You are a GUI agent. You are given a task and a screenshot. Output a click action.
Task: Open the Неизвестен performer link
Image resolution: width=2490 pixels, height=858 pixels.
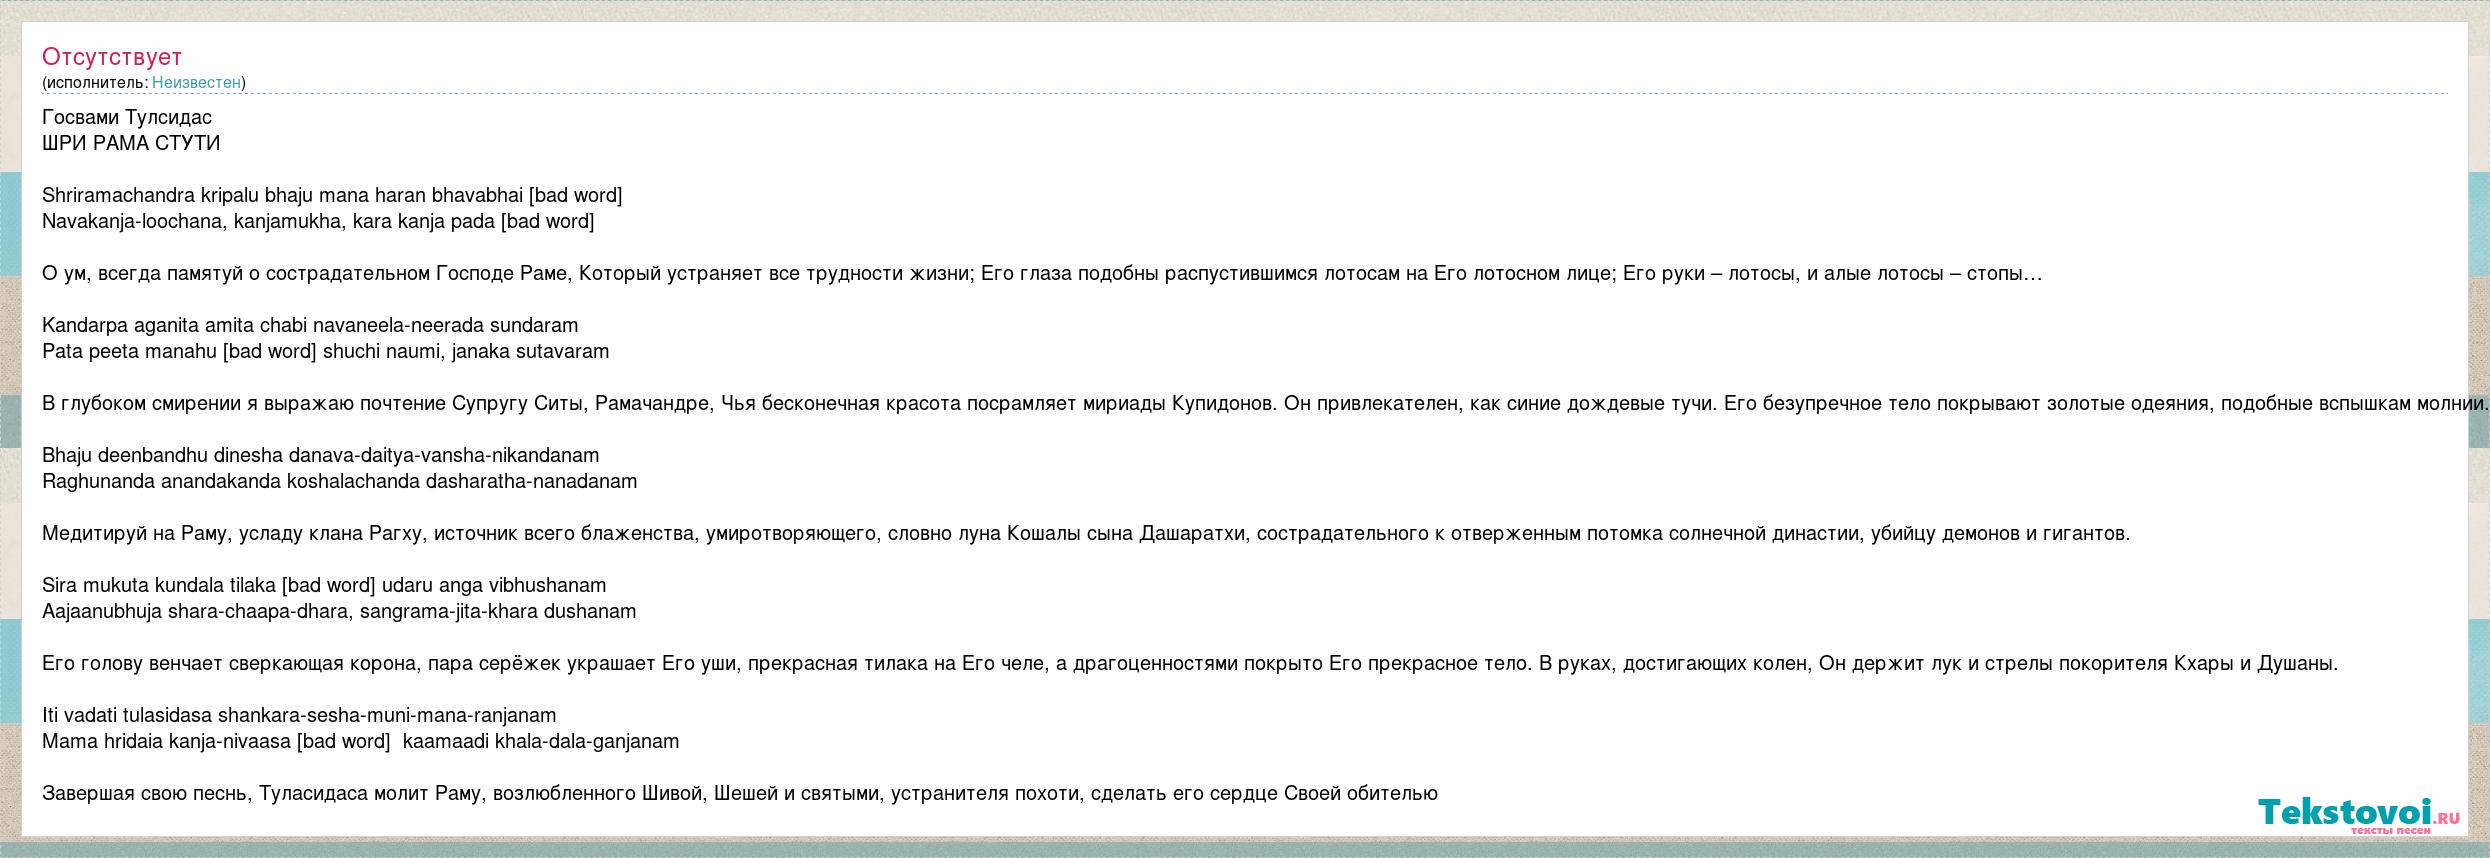tap(196, 82)
